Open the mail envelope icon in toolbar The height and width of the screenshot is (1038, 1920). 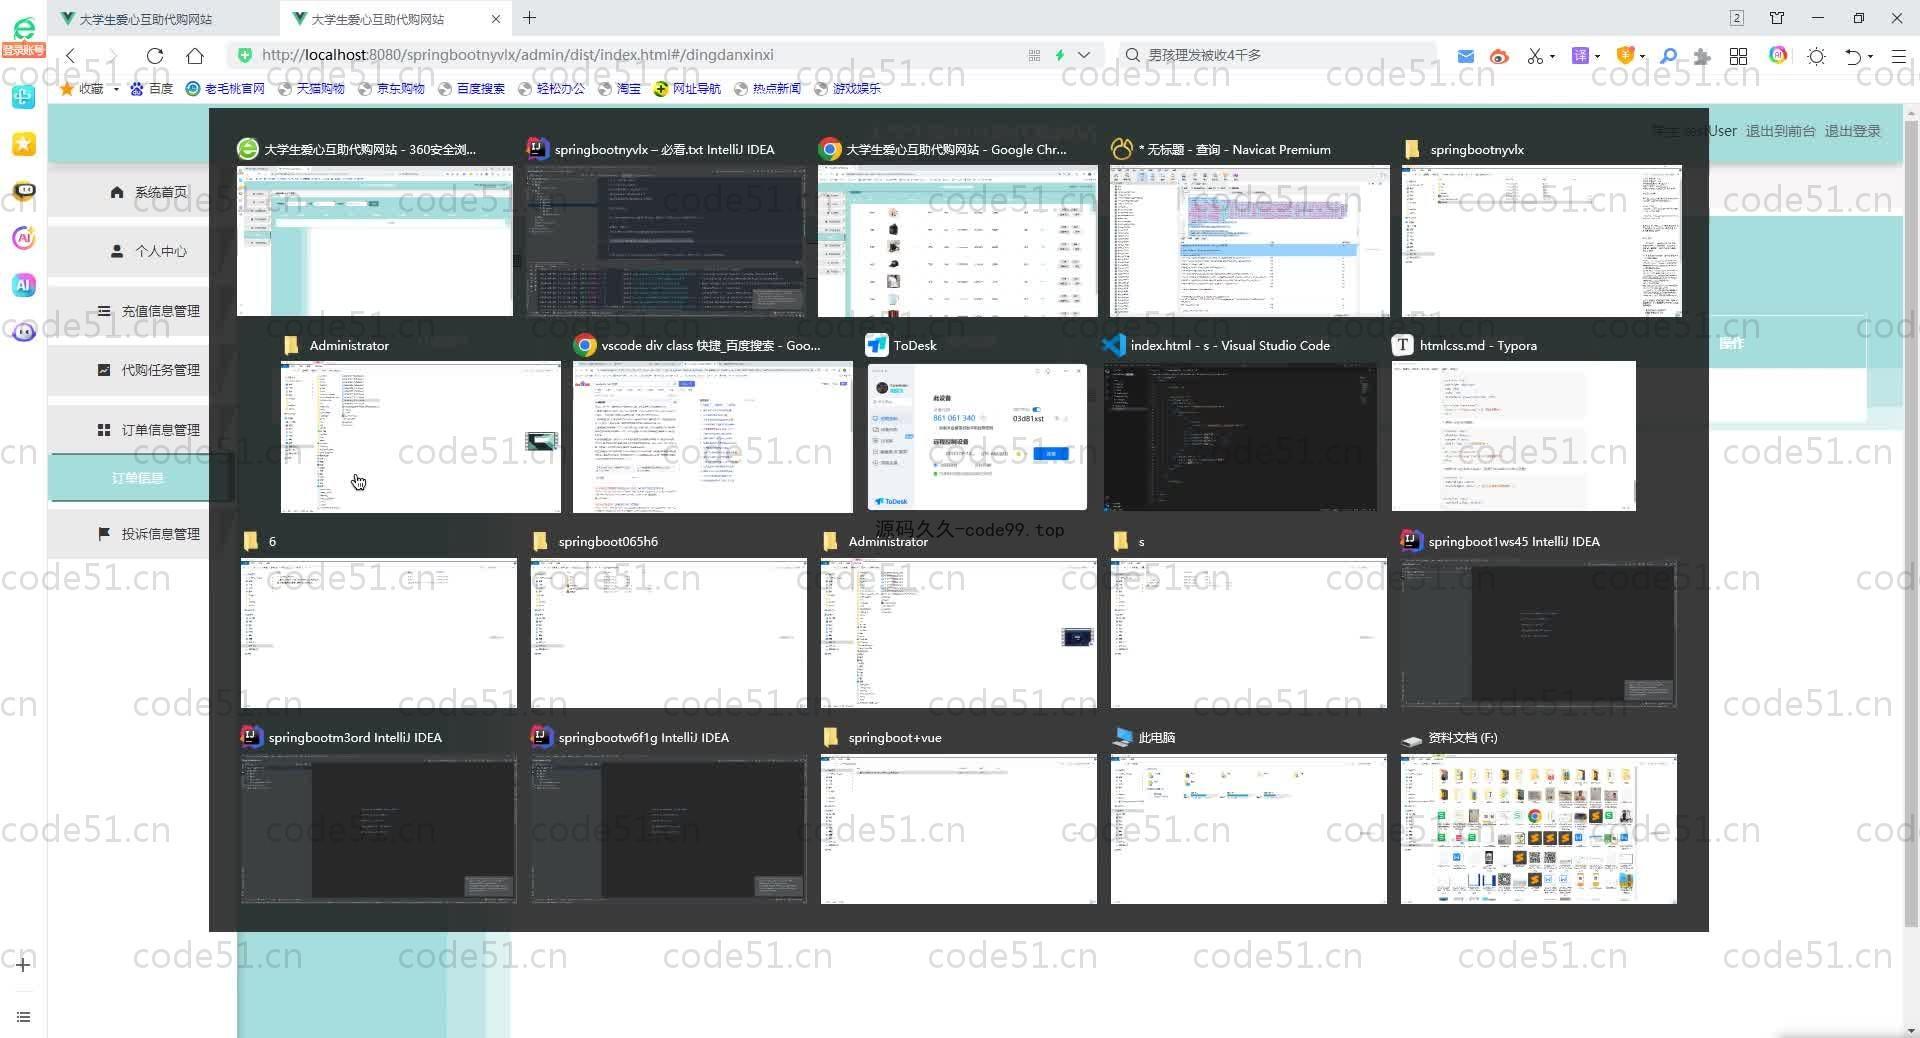[1465, 56]
